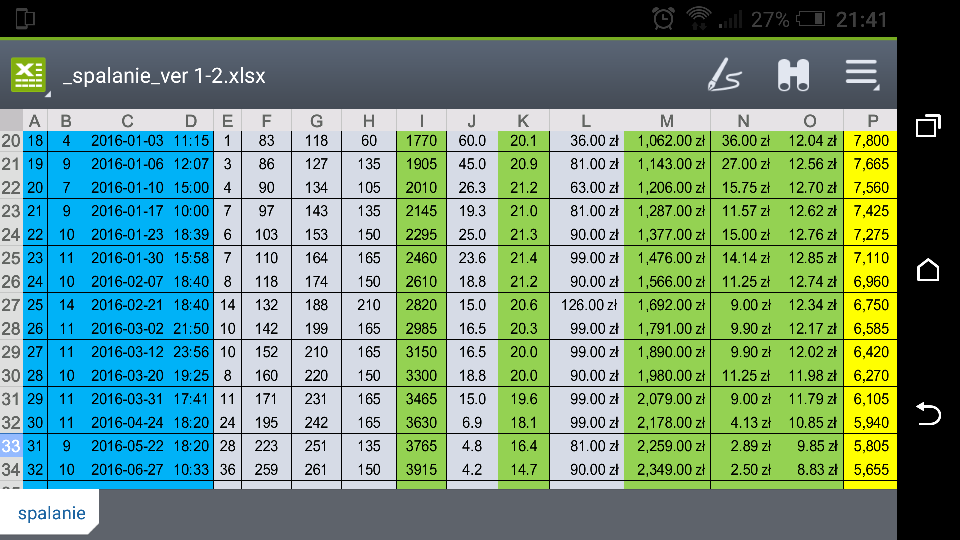Tap the Android recent apps button
The height and width of the screenshot is (540, 960).
point(928,126)
